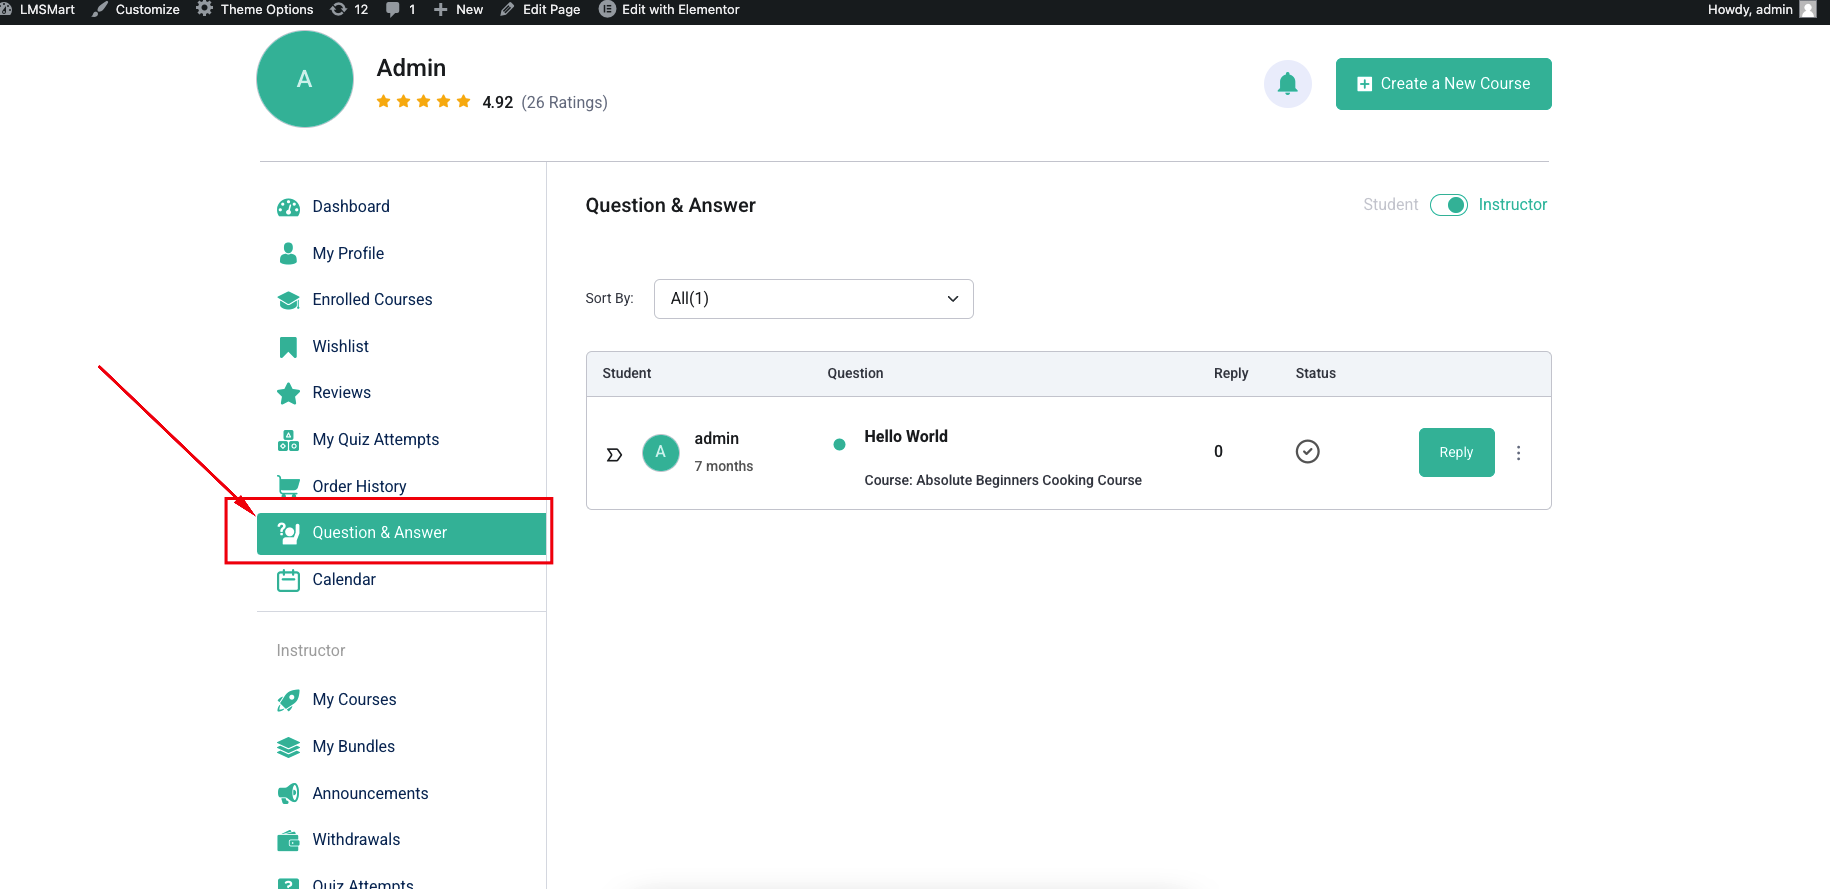Click the My Courses rocket icon
This screenshot has height=889, width=1830.
288,700
